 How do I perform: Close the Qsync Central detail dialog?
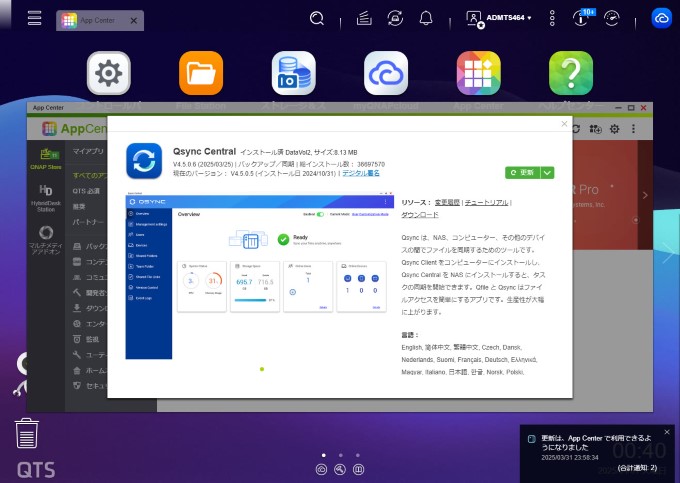[x=564, y=124]
